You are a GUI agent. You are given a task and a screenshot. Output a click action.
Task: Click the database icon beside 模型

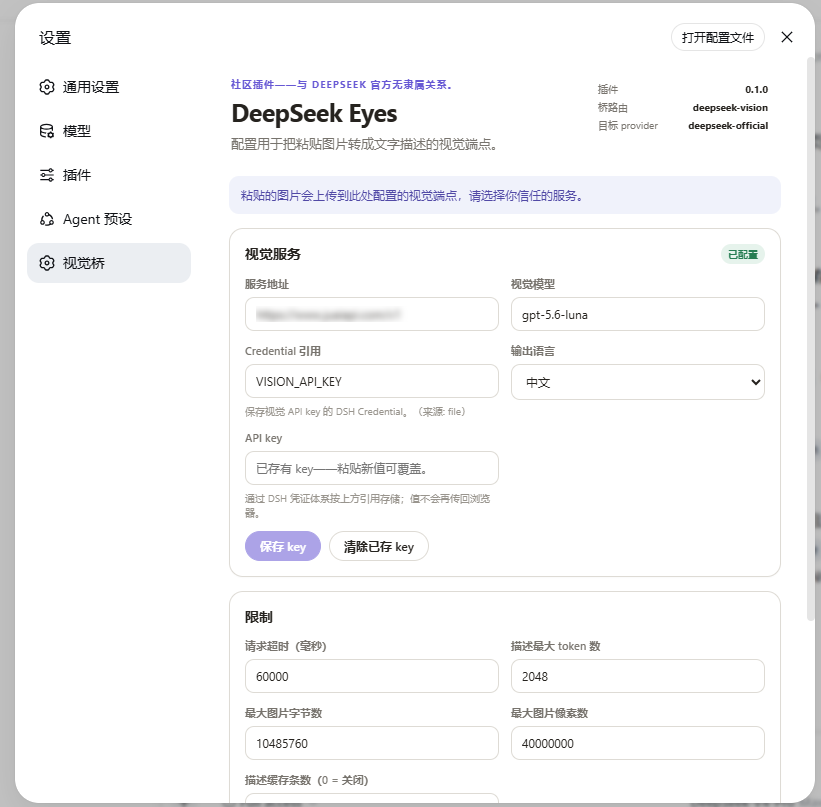click(x=47, y=131)
